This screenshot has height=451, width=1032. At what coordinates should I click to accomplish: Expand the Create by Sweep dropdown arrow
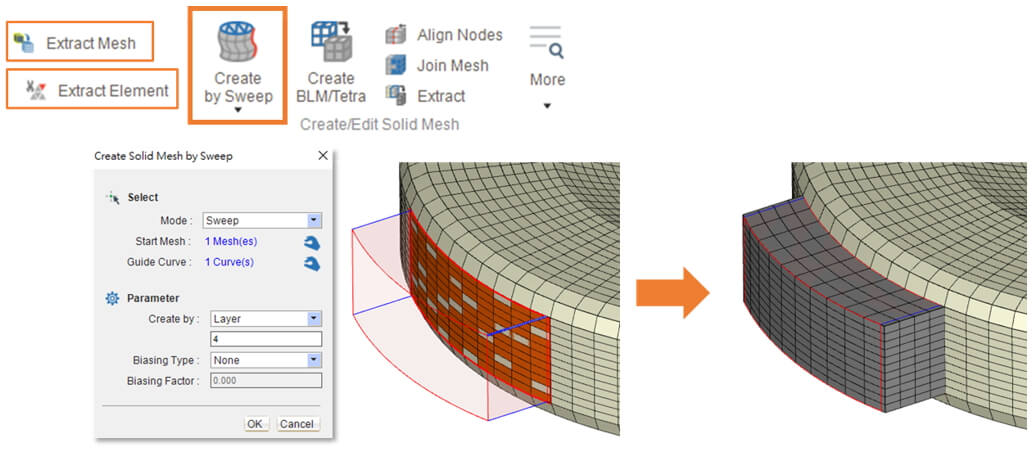pos(238,111)
